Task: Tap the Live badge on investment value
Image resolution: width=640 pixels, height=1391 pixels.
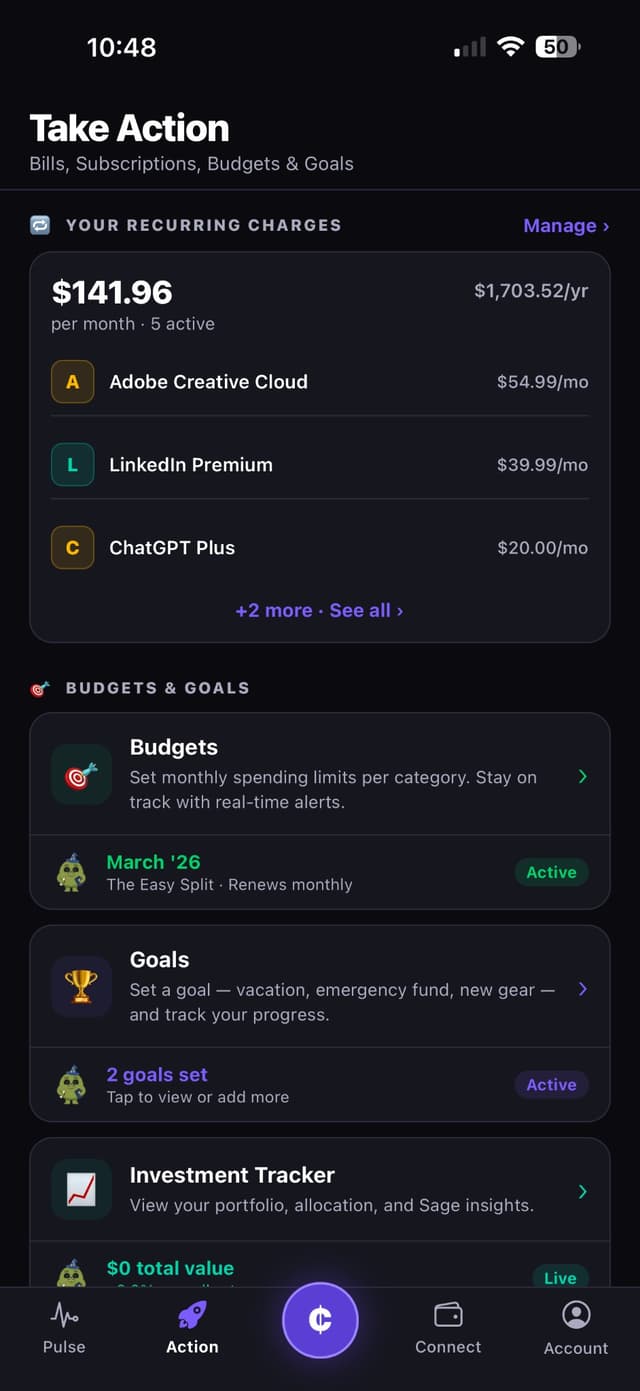Action: coord(559,1278)
